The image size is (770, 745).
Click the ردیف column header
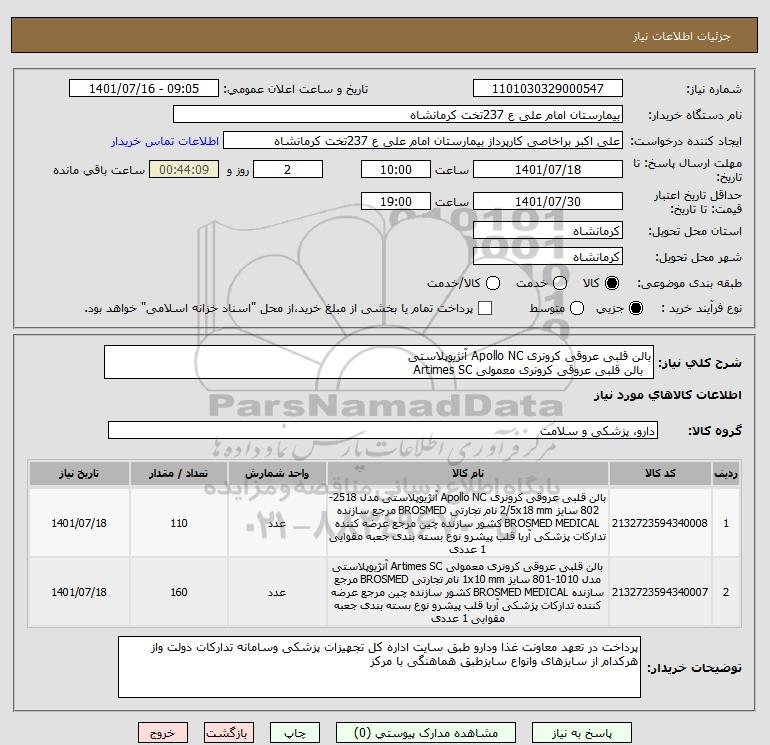[726, 473]
